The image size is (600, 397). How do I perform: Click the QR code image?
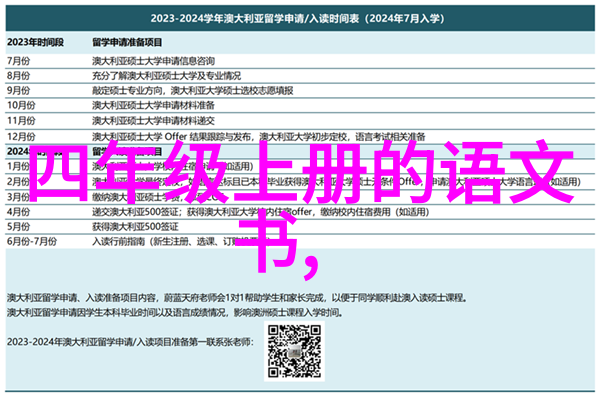click(x=294, y=351)
